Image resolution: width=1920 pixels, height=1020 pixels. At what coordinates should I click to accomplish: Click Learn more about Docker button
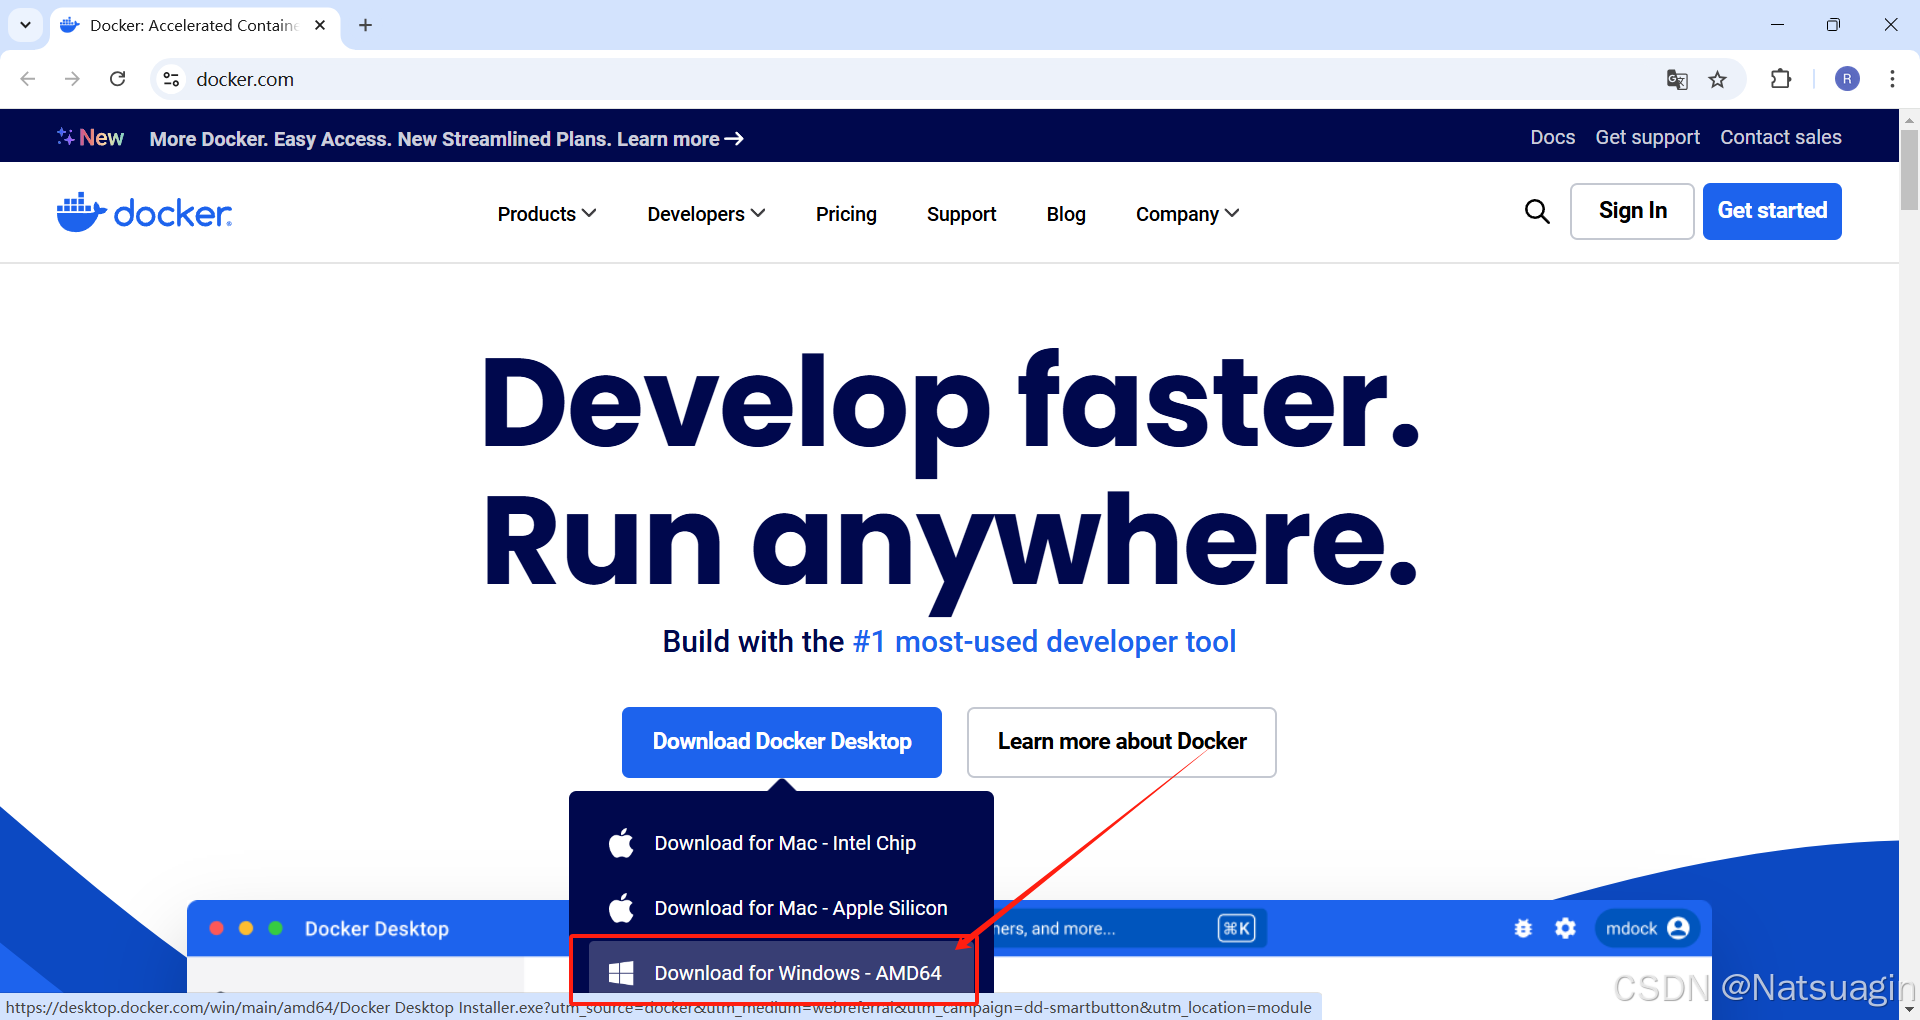[1122, 742]
